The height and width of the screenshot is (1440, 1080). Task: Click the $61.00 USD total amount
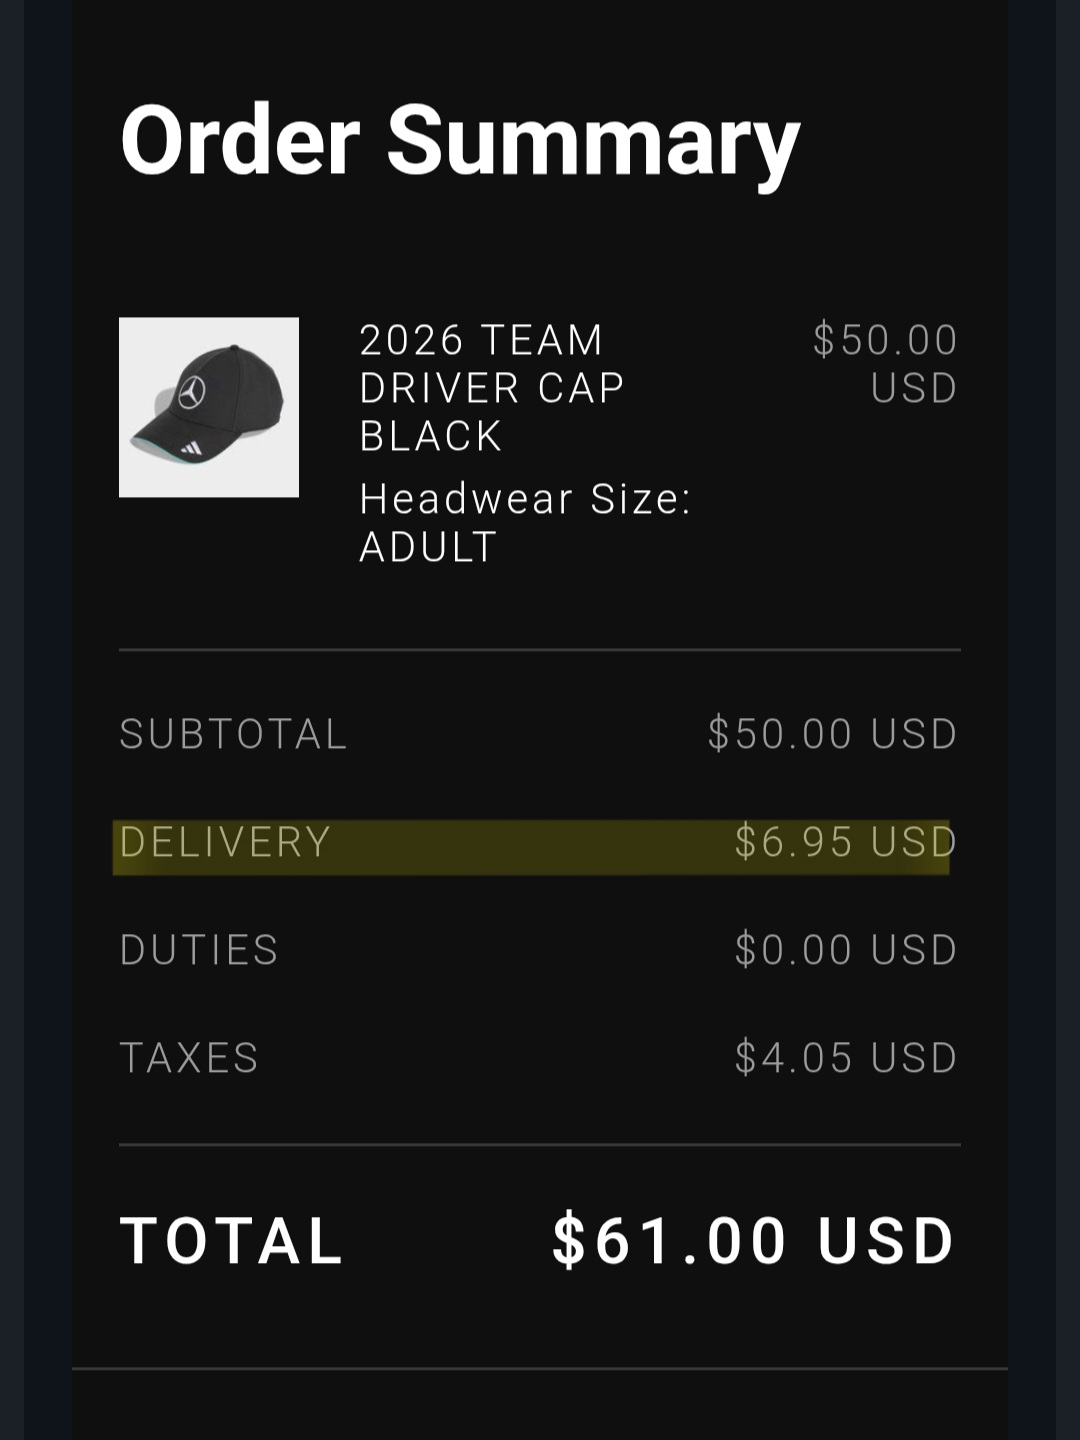(x=755, y=1241)
